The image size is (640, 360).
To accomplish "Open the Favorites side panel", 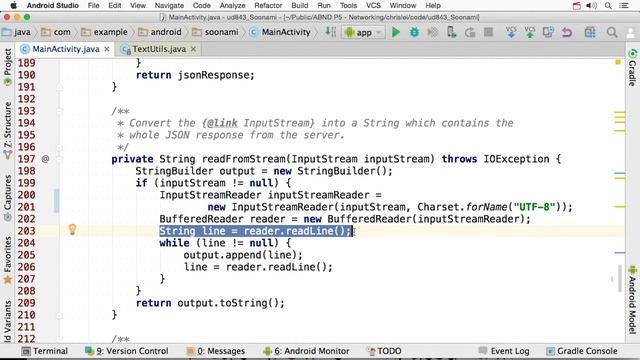I will point(7,260).
